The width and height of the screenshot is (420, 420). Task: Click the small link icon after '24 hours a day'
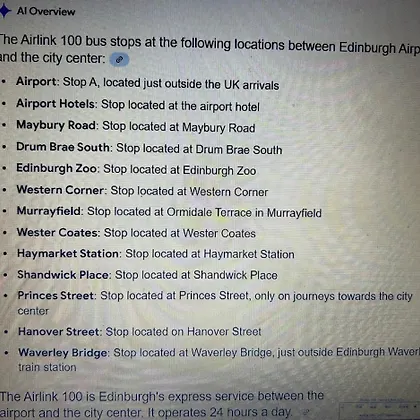(306, 412)
